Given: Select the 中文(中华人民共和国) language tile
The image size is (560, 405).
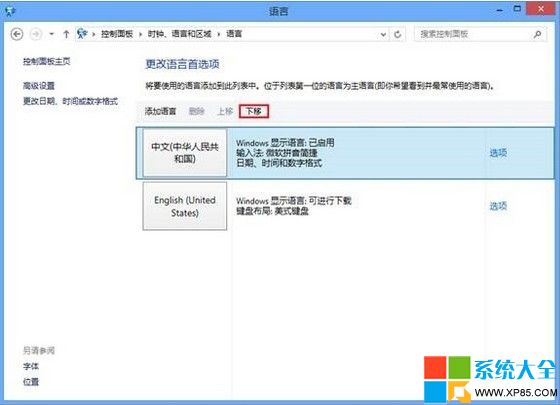Looking at the screenshot, I should [185, 152].
